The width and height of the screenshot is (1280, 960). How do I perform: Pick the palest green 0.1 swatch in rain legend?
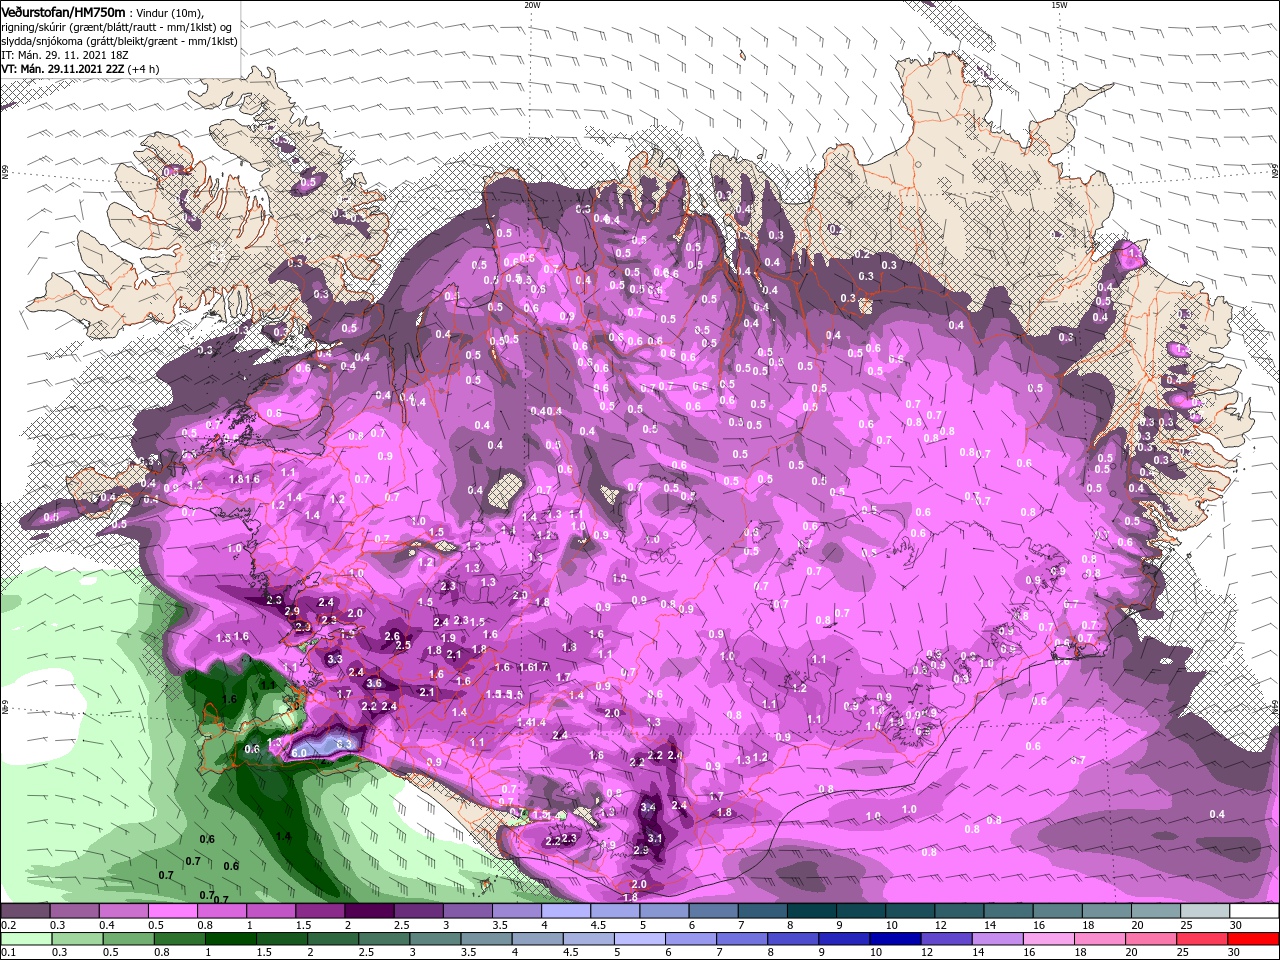click(x=25, y=939)
